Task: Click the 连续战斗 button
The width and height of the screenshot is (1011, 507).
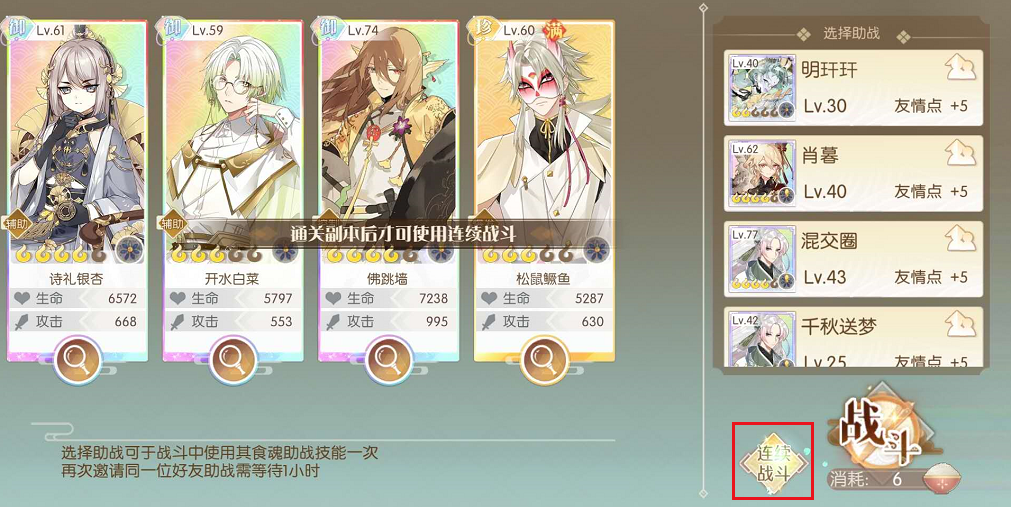Action: pyautogui.click(x=773, y=462)
